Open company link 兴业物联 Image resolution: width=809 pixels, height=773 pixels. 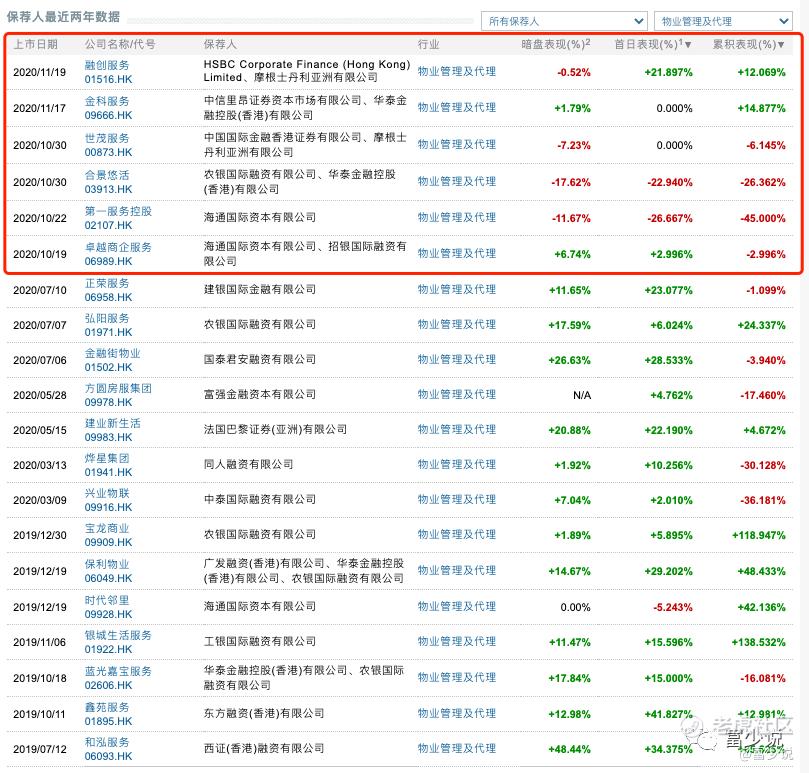pyautogui.click(x=107, y=493)
